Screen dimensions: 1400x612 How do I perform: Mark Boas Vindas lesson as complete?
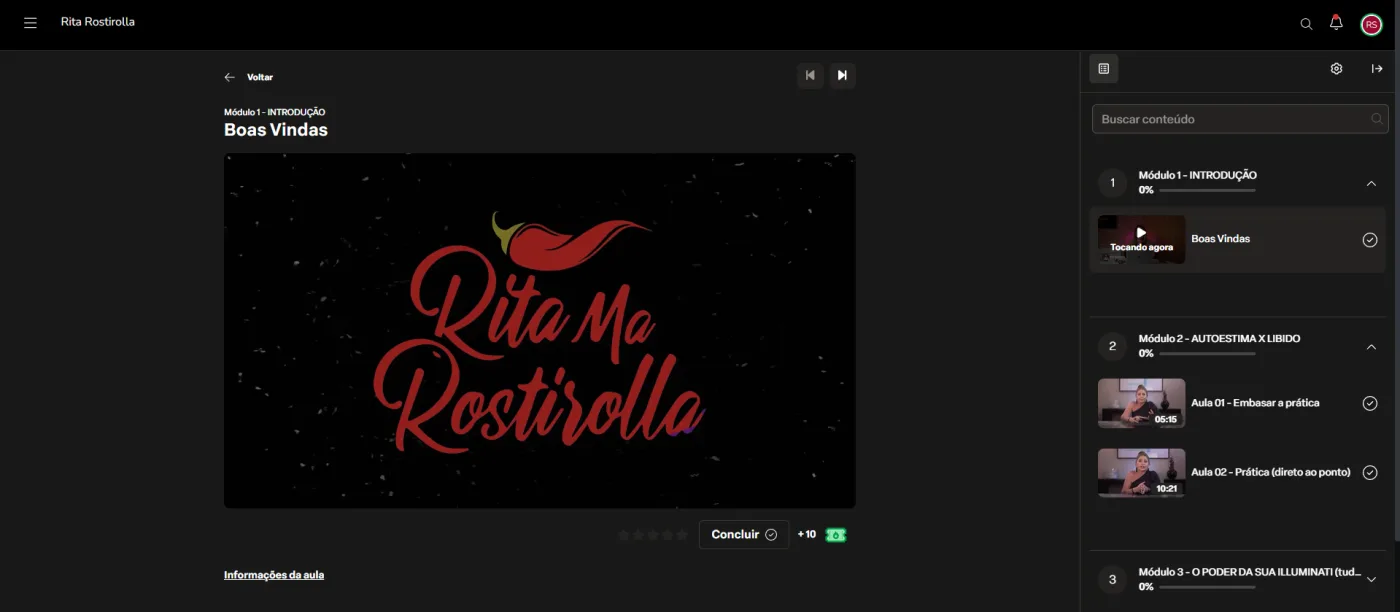click(x=1370, y=240)
